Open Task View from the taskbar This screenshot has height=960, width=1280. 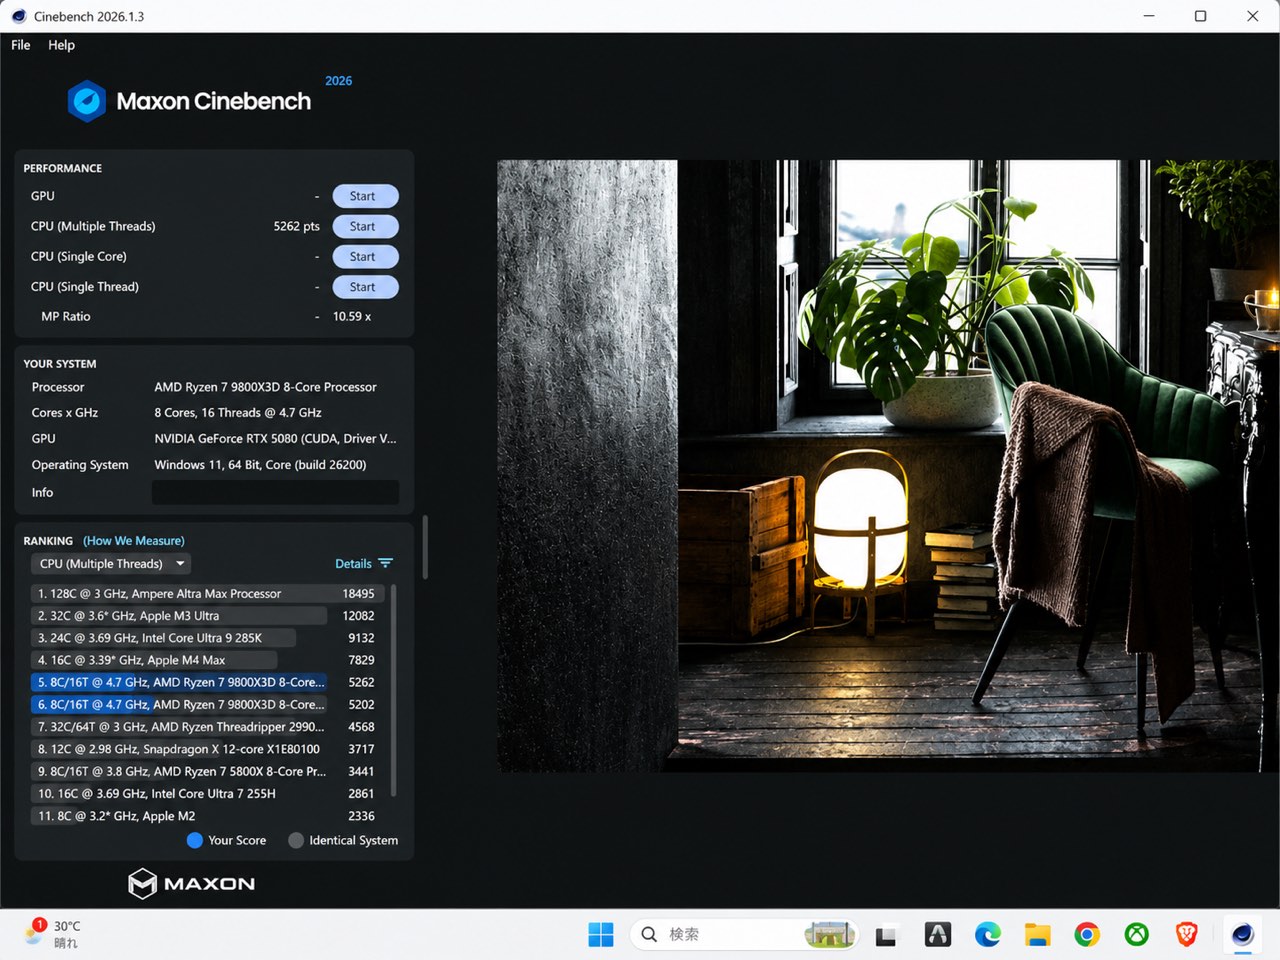(886, 935)
